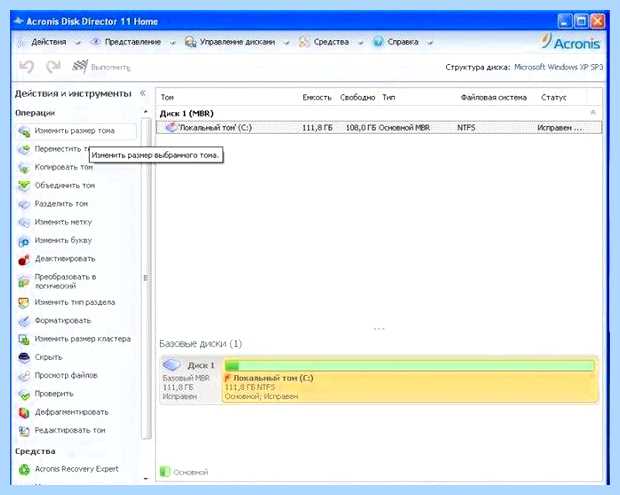The image size is (620, 495).
Task: Collapse the Операции section
Action: [x=146, y=112]
